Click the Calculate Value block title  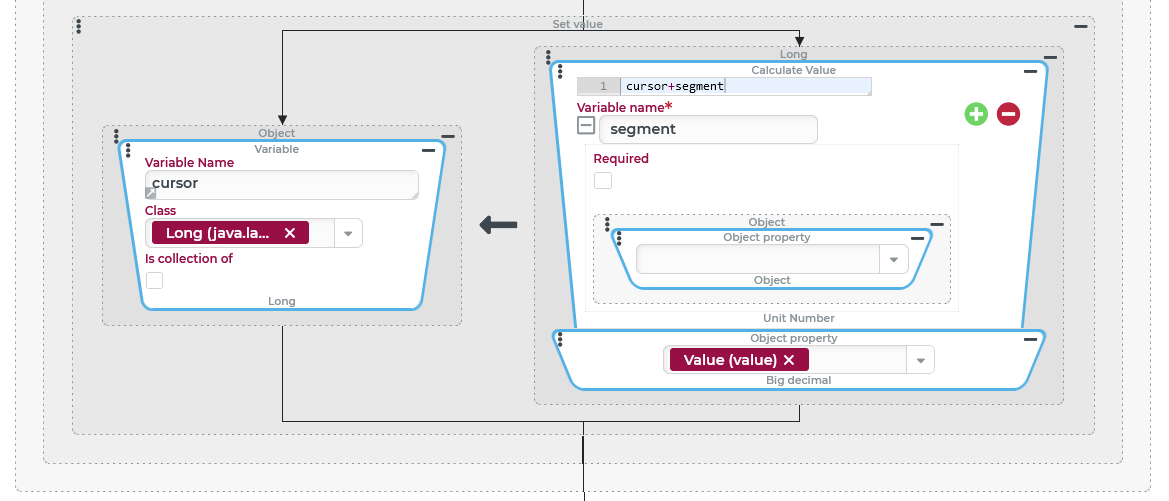[x=793, y=70]
